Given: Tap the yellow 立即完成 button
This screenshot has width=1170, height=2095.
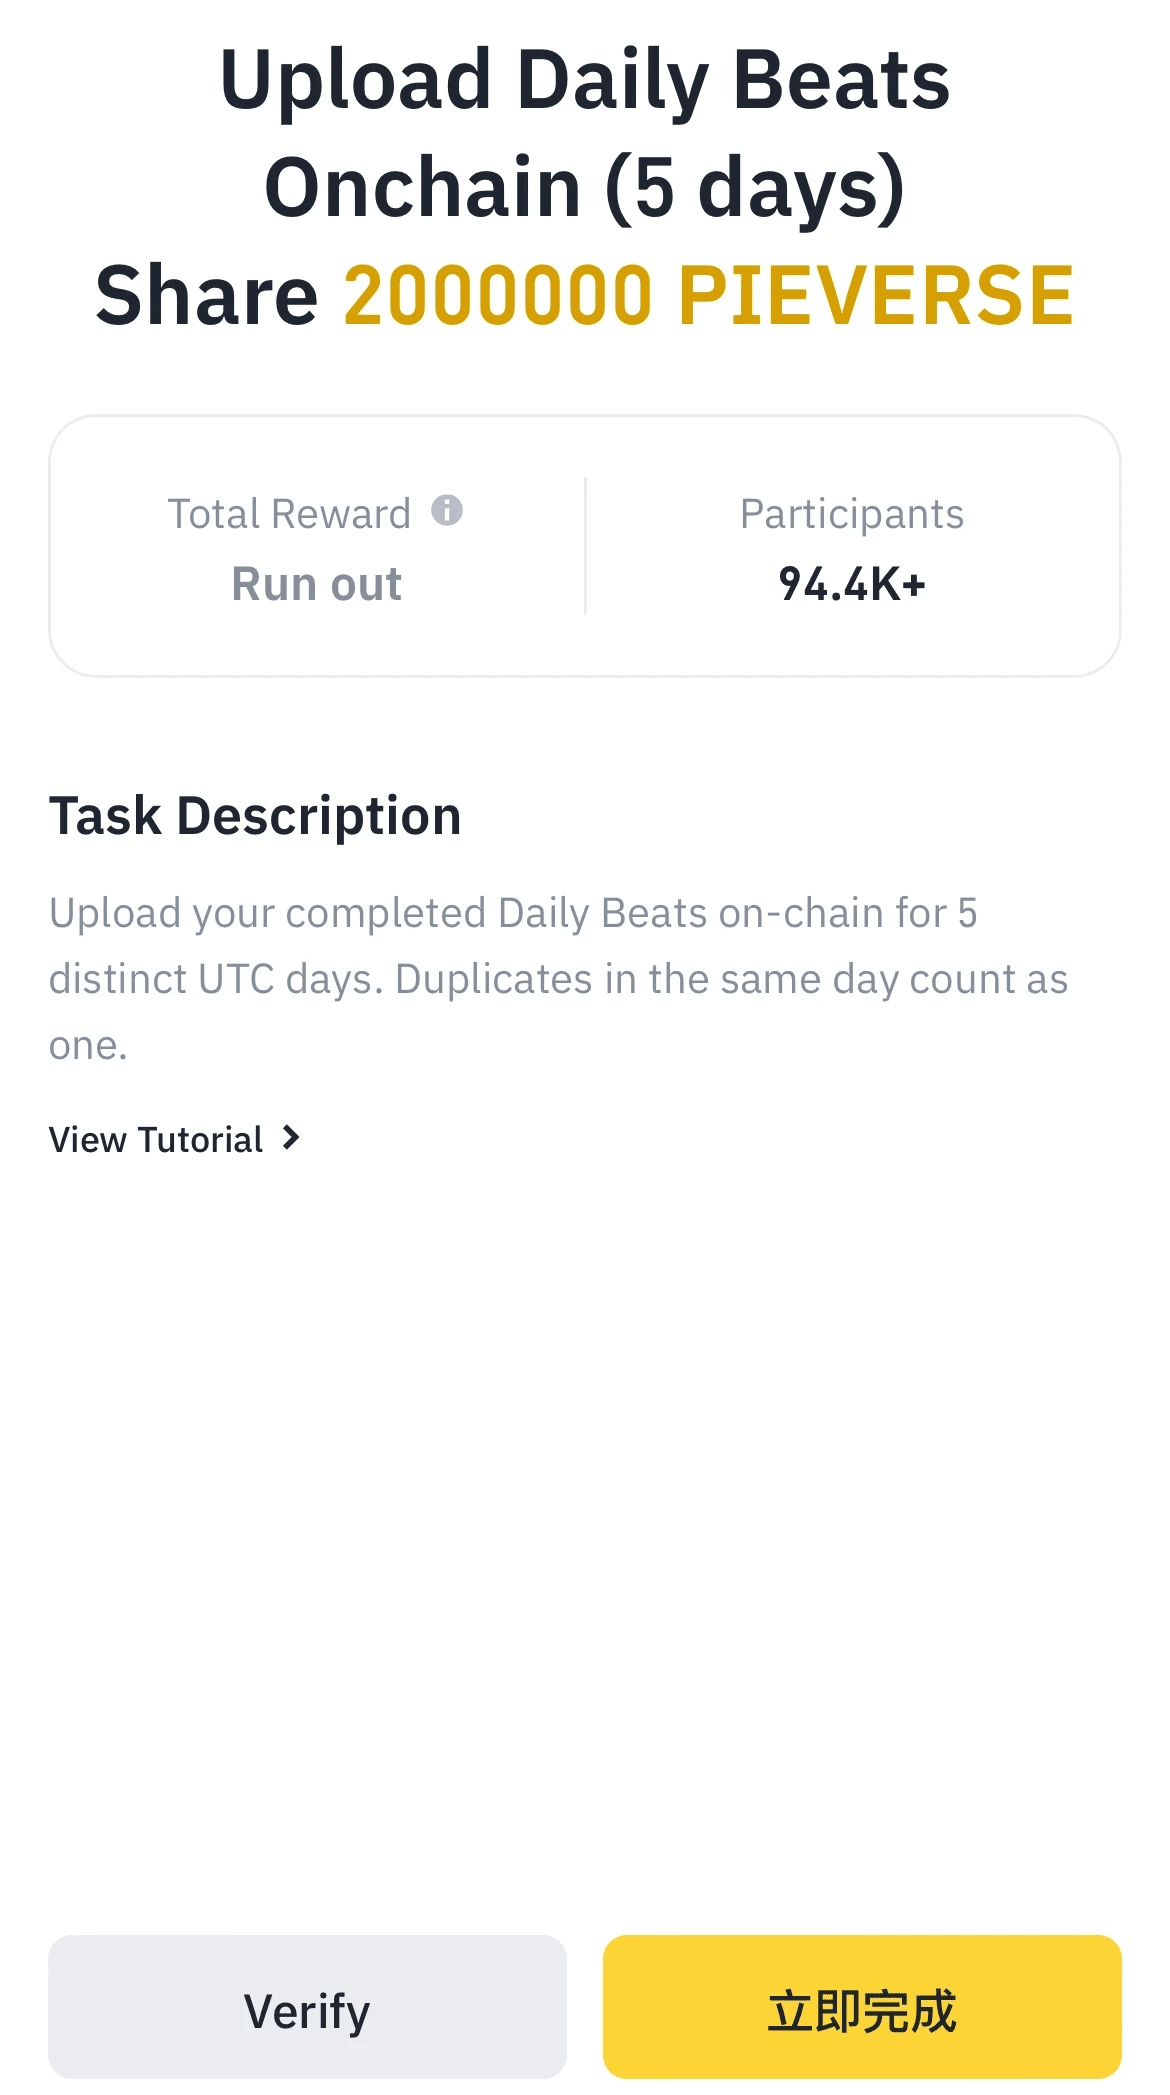Looking at the screenshot, I should pyautogui.click(x=861, y=2010).
